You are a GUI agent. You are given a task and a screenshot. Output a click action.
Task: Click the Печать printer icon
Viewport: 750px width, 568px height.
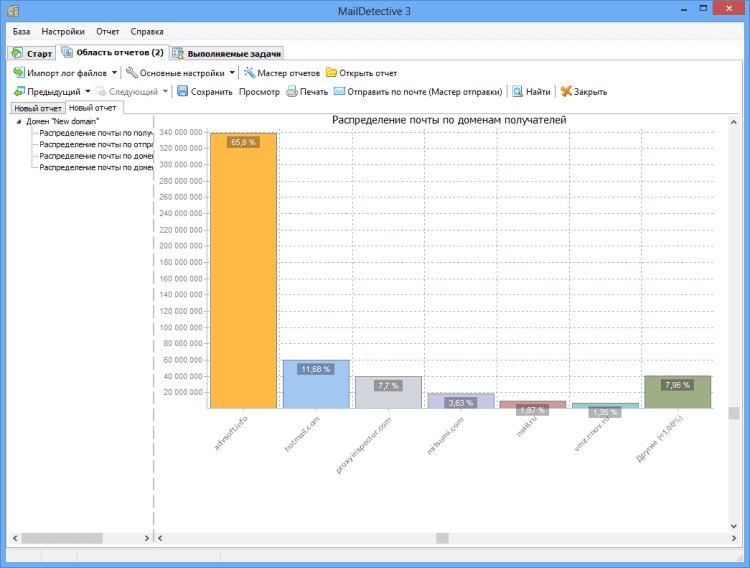[292, 91]
